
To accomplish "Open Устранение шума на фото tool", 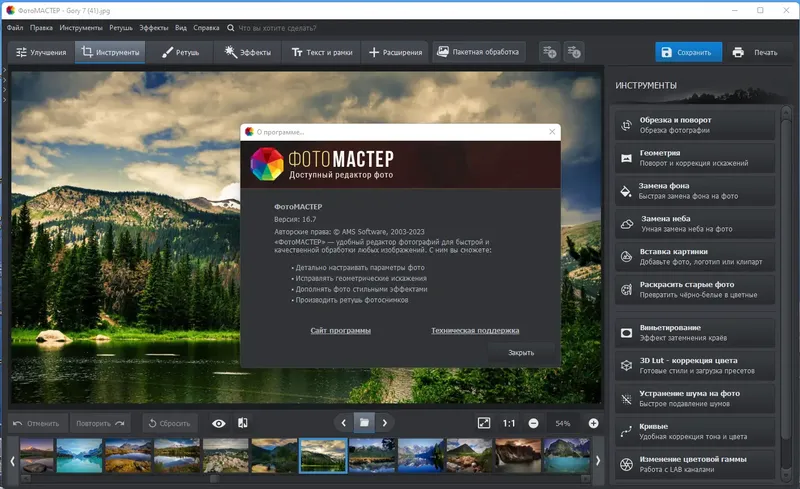I will pos(694,399).
